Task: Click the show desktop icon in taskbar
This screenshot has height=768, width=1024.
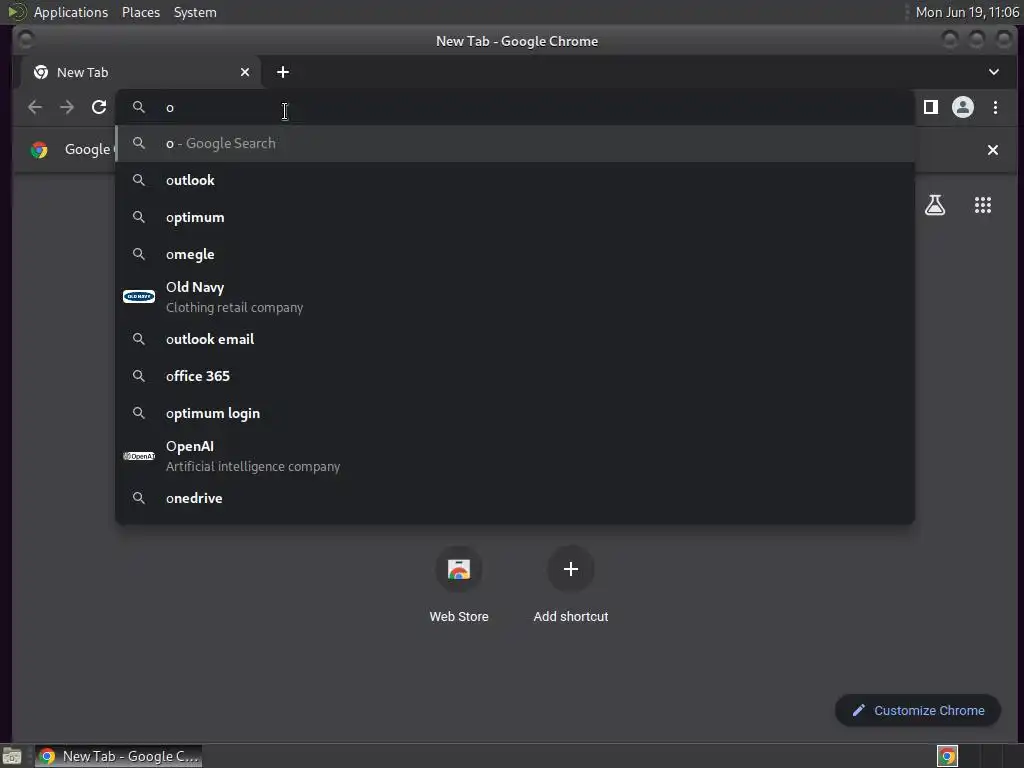Action: [12, 756]
